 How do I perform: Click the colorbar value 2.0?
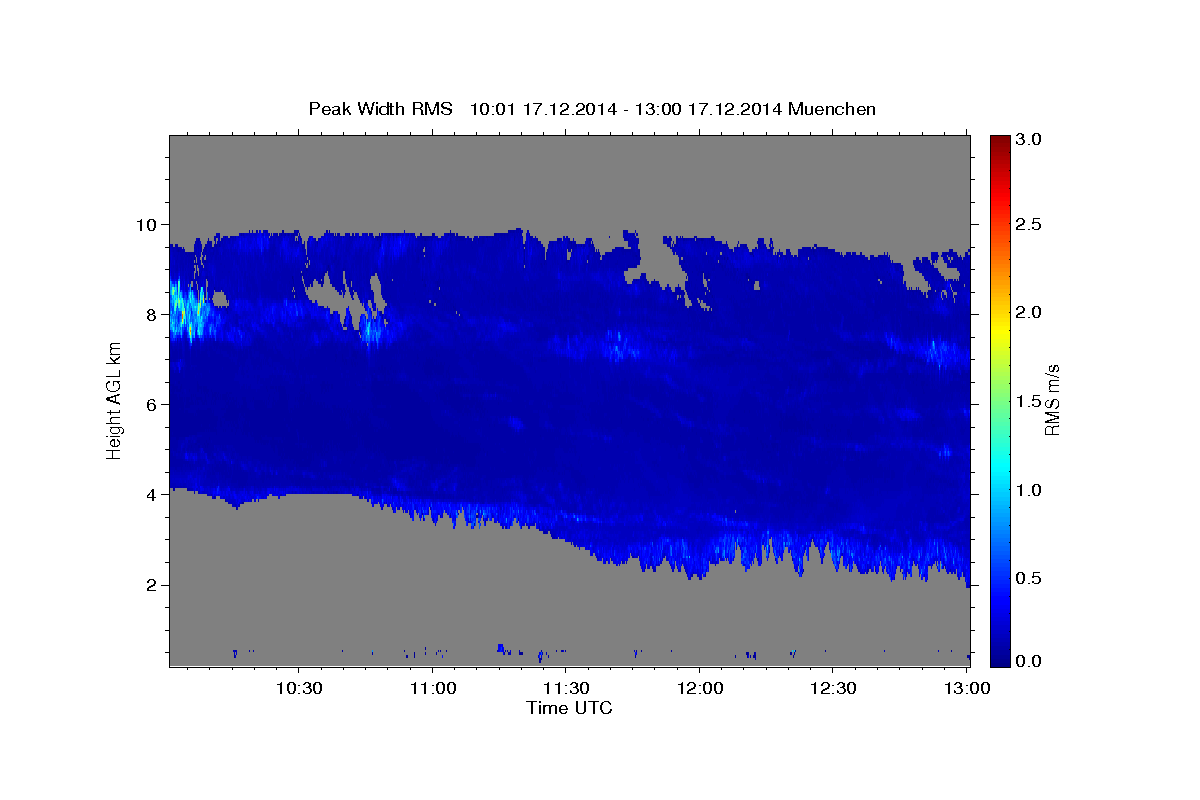[x=1028, y=312]
